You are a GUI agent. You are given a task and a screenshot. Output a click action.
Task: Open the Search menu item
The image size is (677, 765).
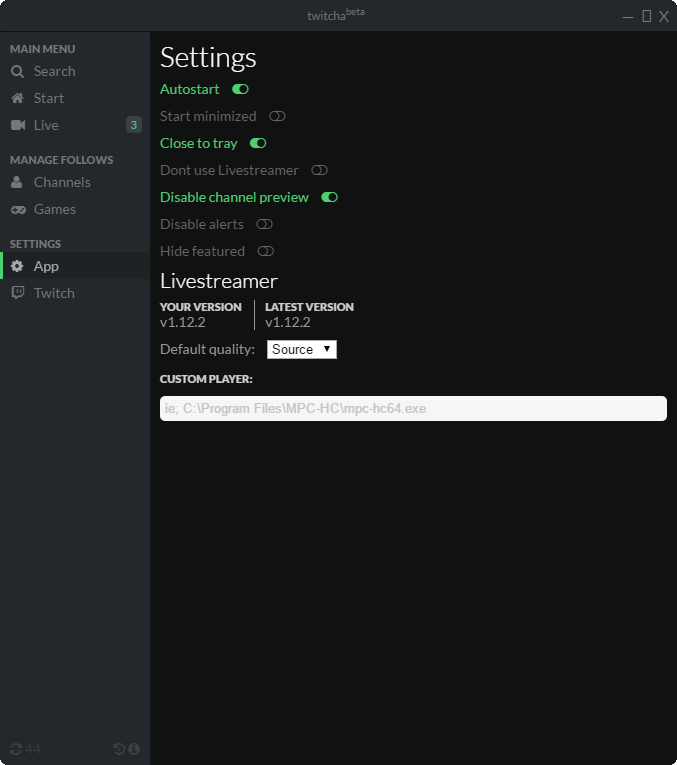[75, 72]
